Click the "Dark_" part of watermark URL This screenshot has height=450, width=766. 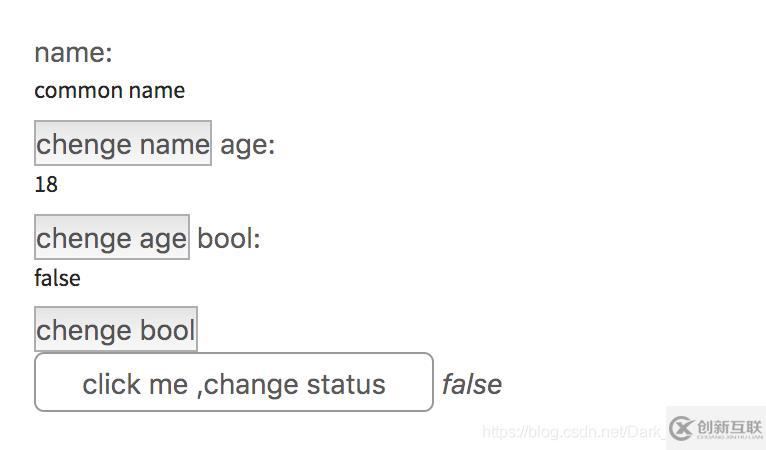pyautogui.click(x=646, y=432)
